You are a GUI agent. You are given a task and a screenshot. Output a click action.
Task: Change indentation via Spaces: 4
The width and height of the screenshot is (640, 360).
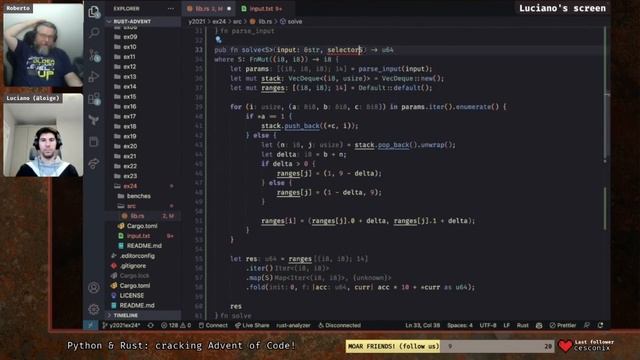(x=460, y=325)
